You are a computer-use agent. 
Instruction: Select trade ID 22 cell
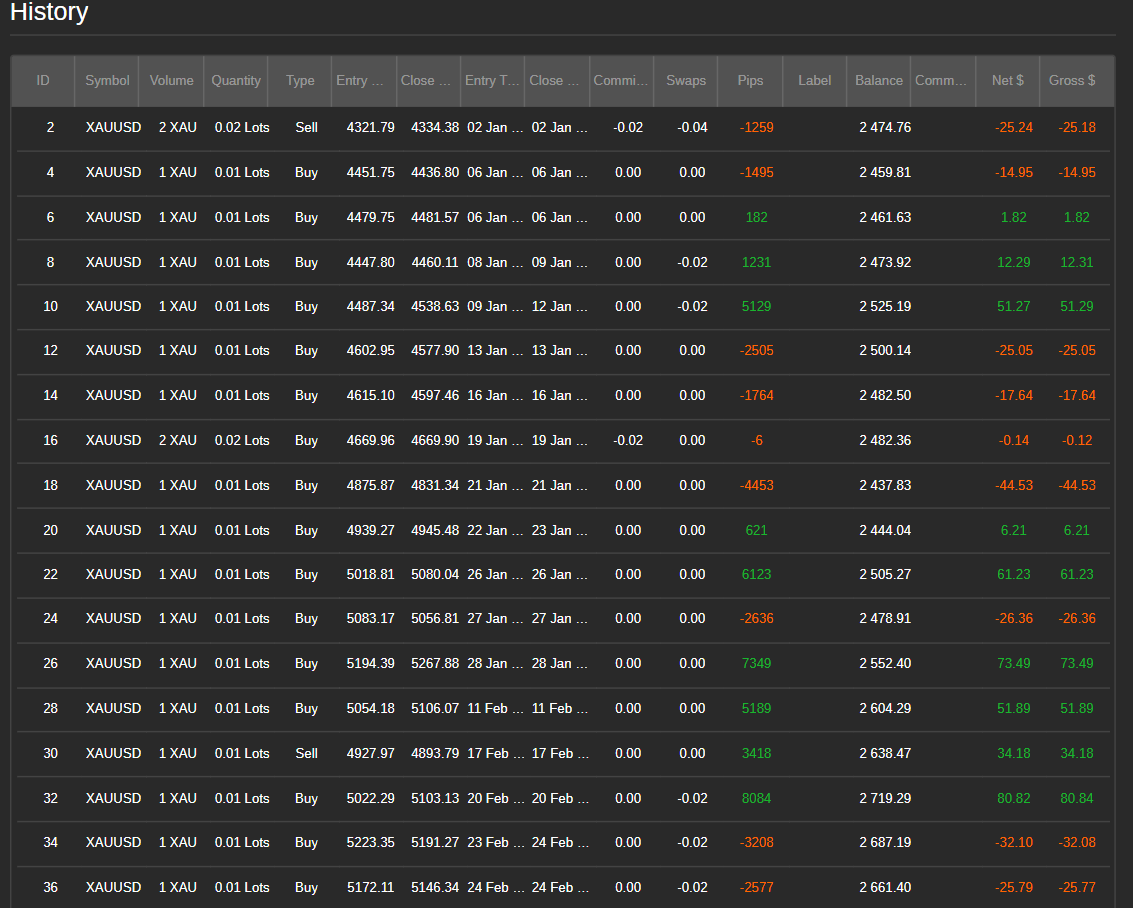point(50,574)
